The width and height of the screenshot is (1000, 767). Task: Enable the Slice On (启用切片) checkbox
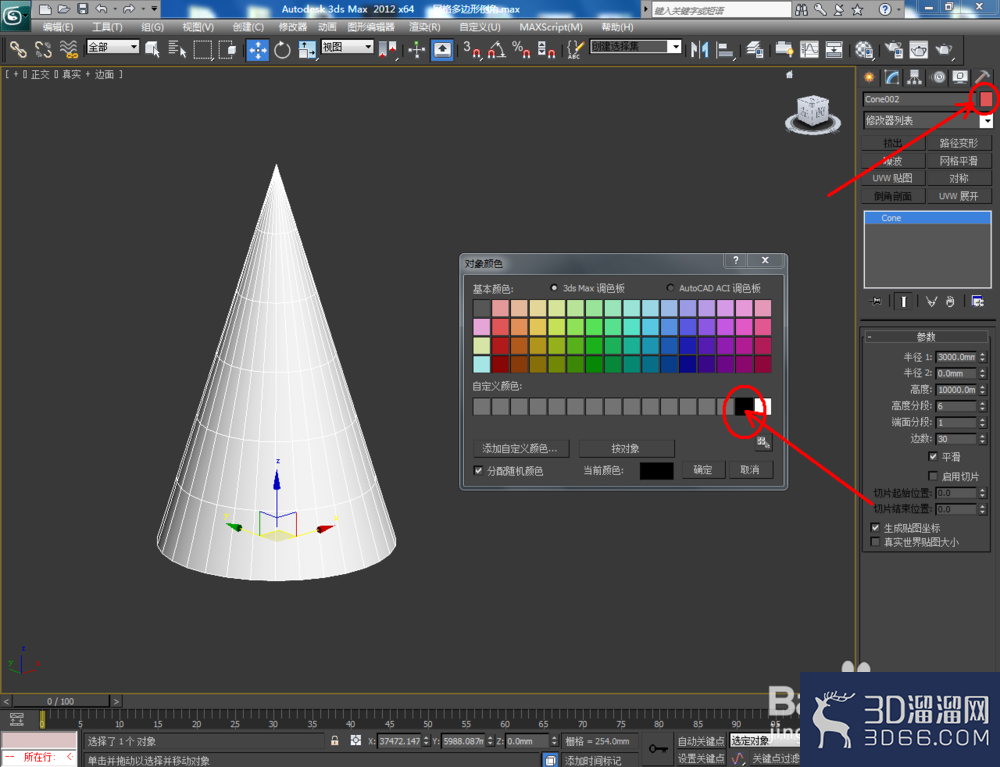click(932, 476)
